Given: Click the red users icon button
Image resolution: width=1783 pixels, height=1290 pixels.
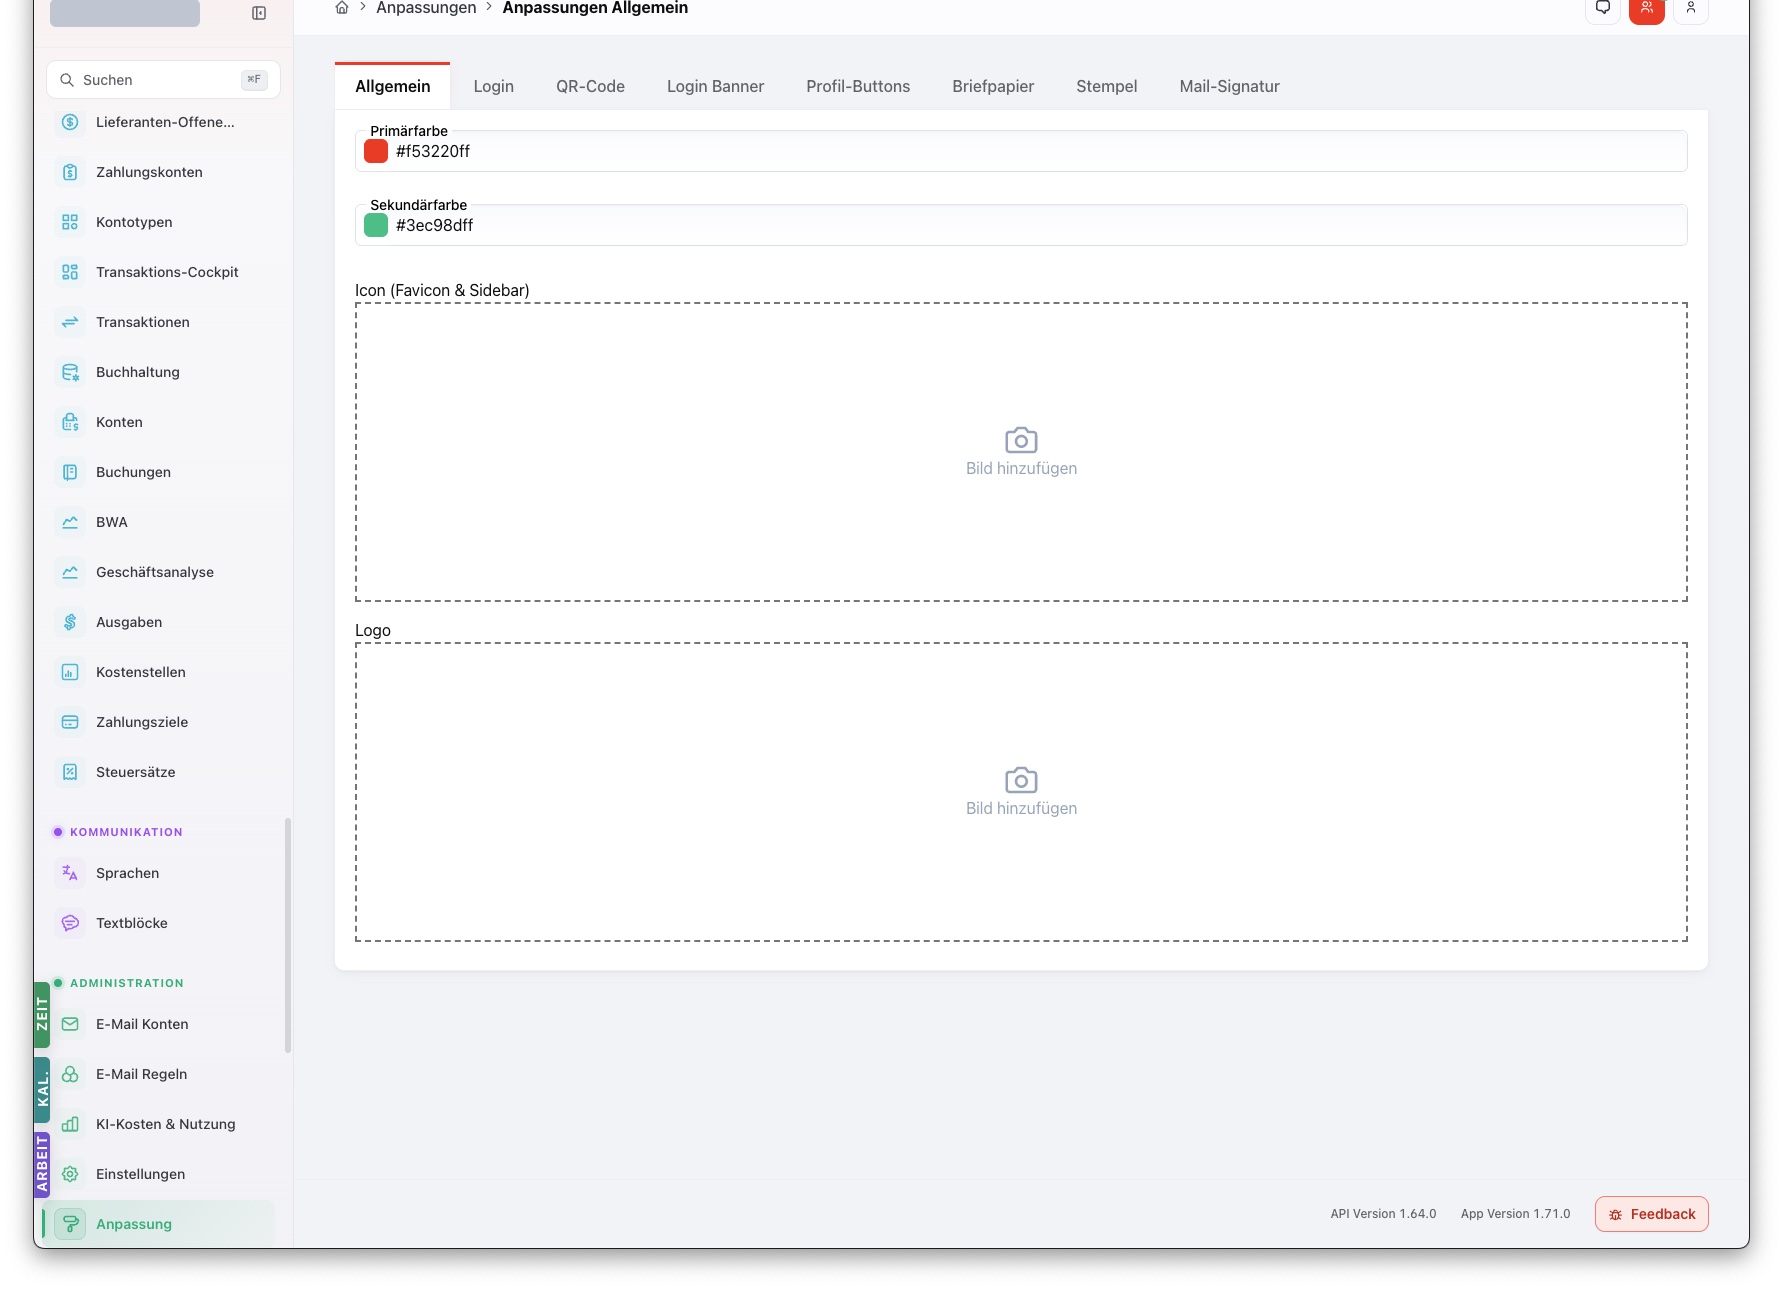Looking at the screenshot, I should [1647, 9].
